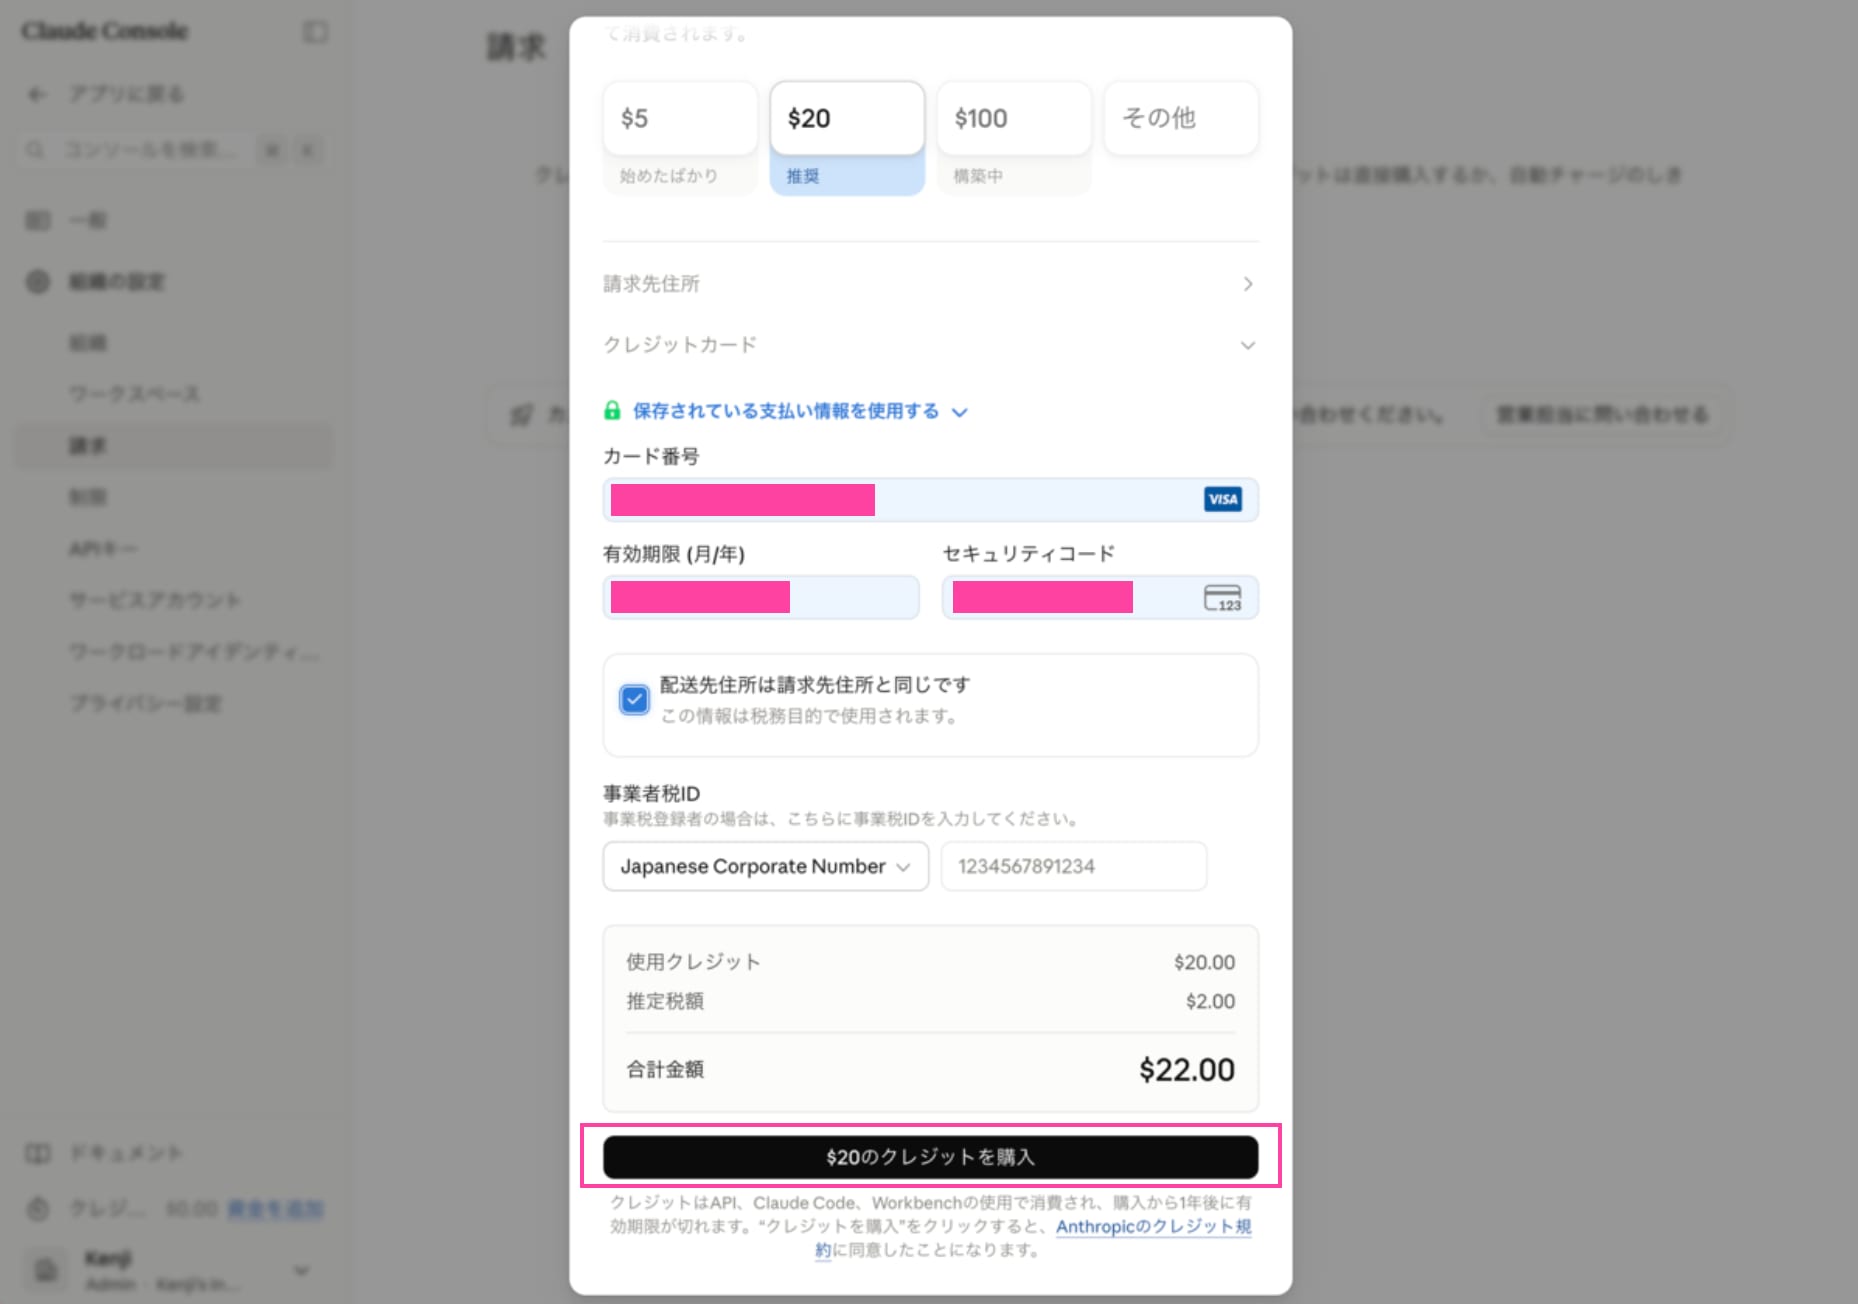The width and height of the screenshot is (1858, 1304).
Task: Click the 事業者税ID label
Action: point(651,793)
